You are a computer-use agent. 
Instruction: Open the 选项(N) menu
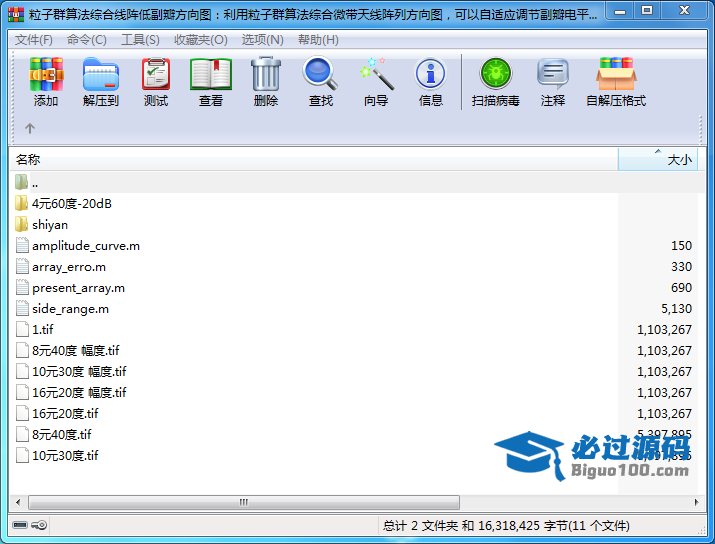coord(263,40)
